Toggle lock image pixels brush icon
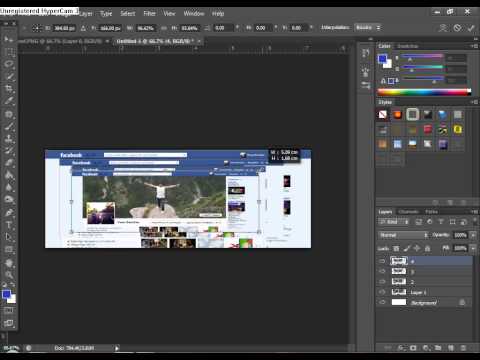 407,248
